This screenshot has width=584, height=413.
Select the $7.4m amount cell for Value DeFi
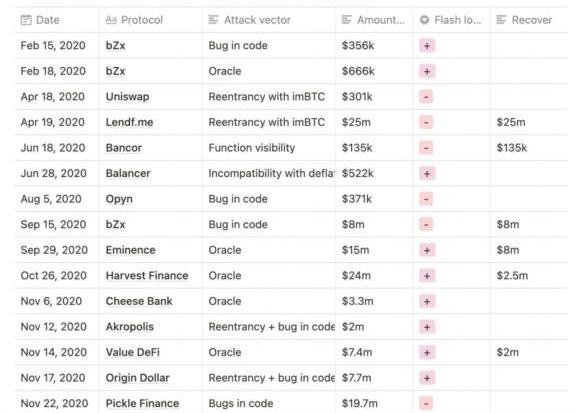pyautogui.click(x=374, y=352)
